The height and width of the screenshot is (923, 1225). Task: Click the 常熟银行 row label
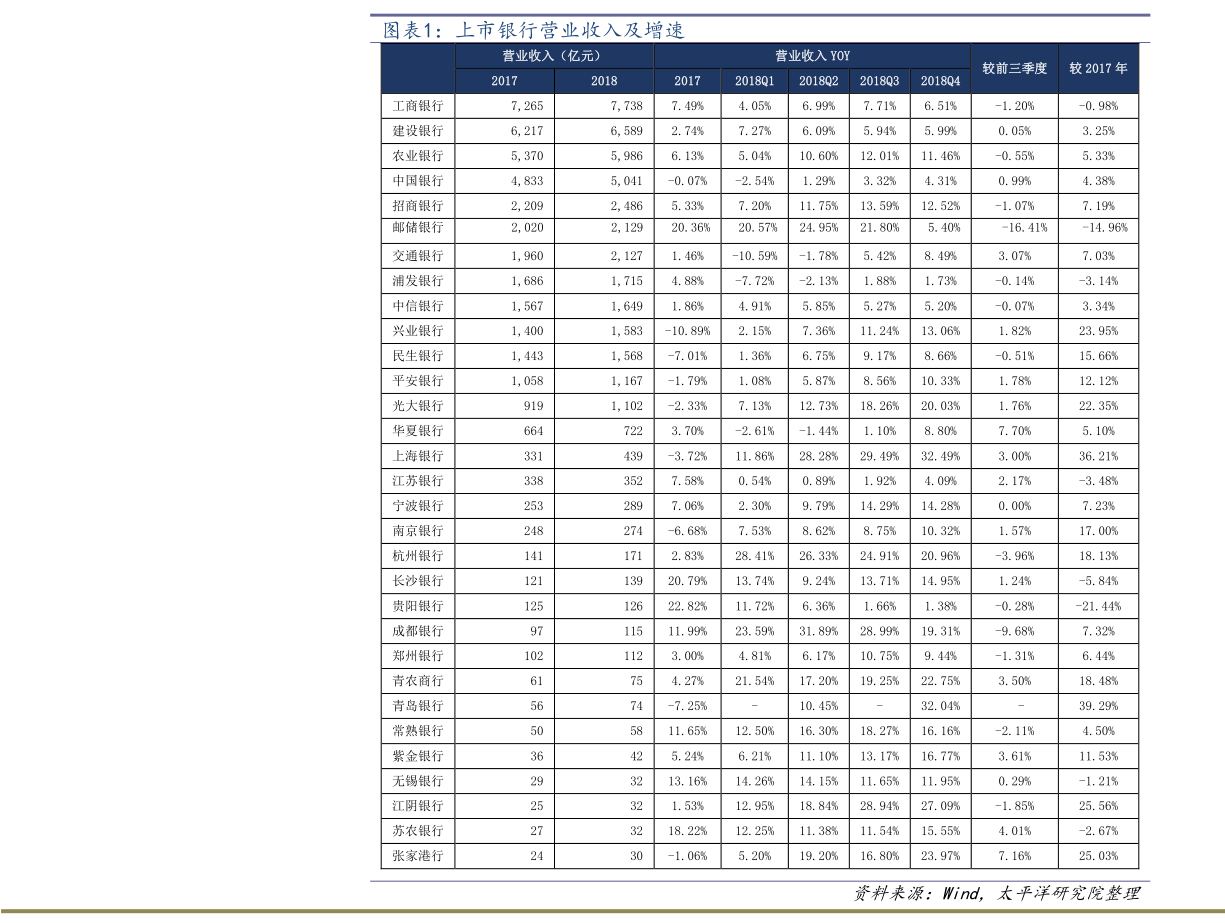[418, 731]
